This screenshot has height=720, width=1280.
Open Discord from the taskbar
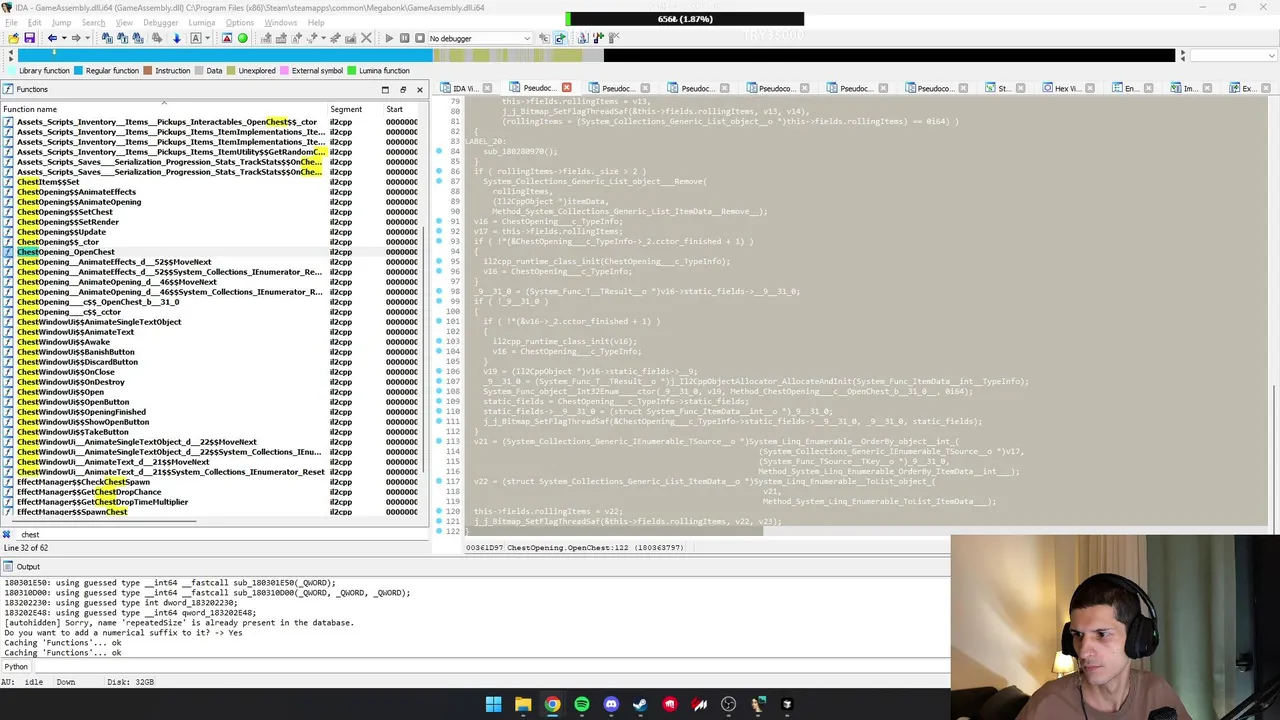coord(611,704)
